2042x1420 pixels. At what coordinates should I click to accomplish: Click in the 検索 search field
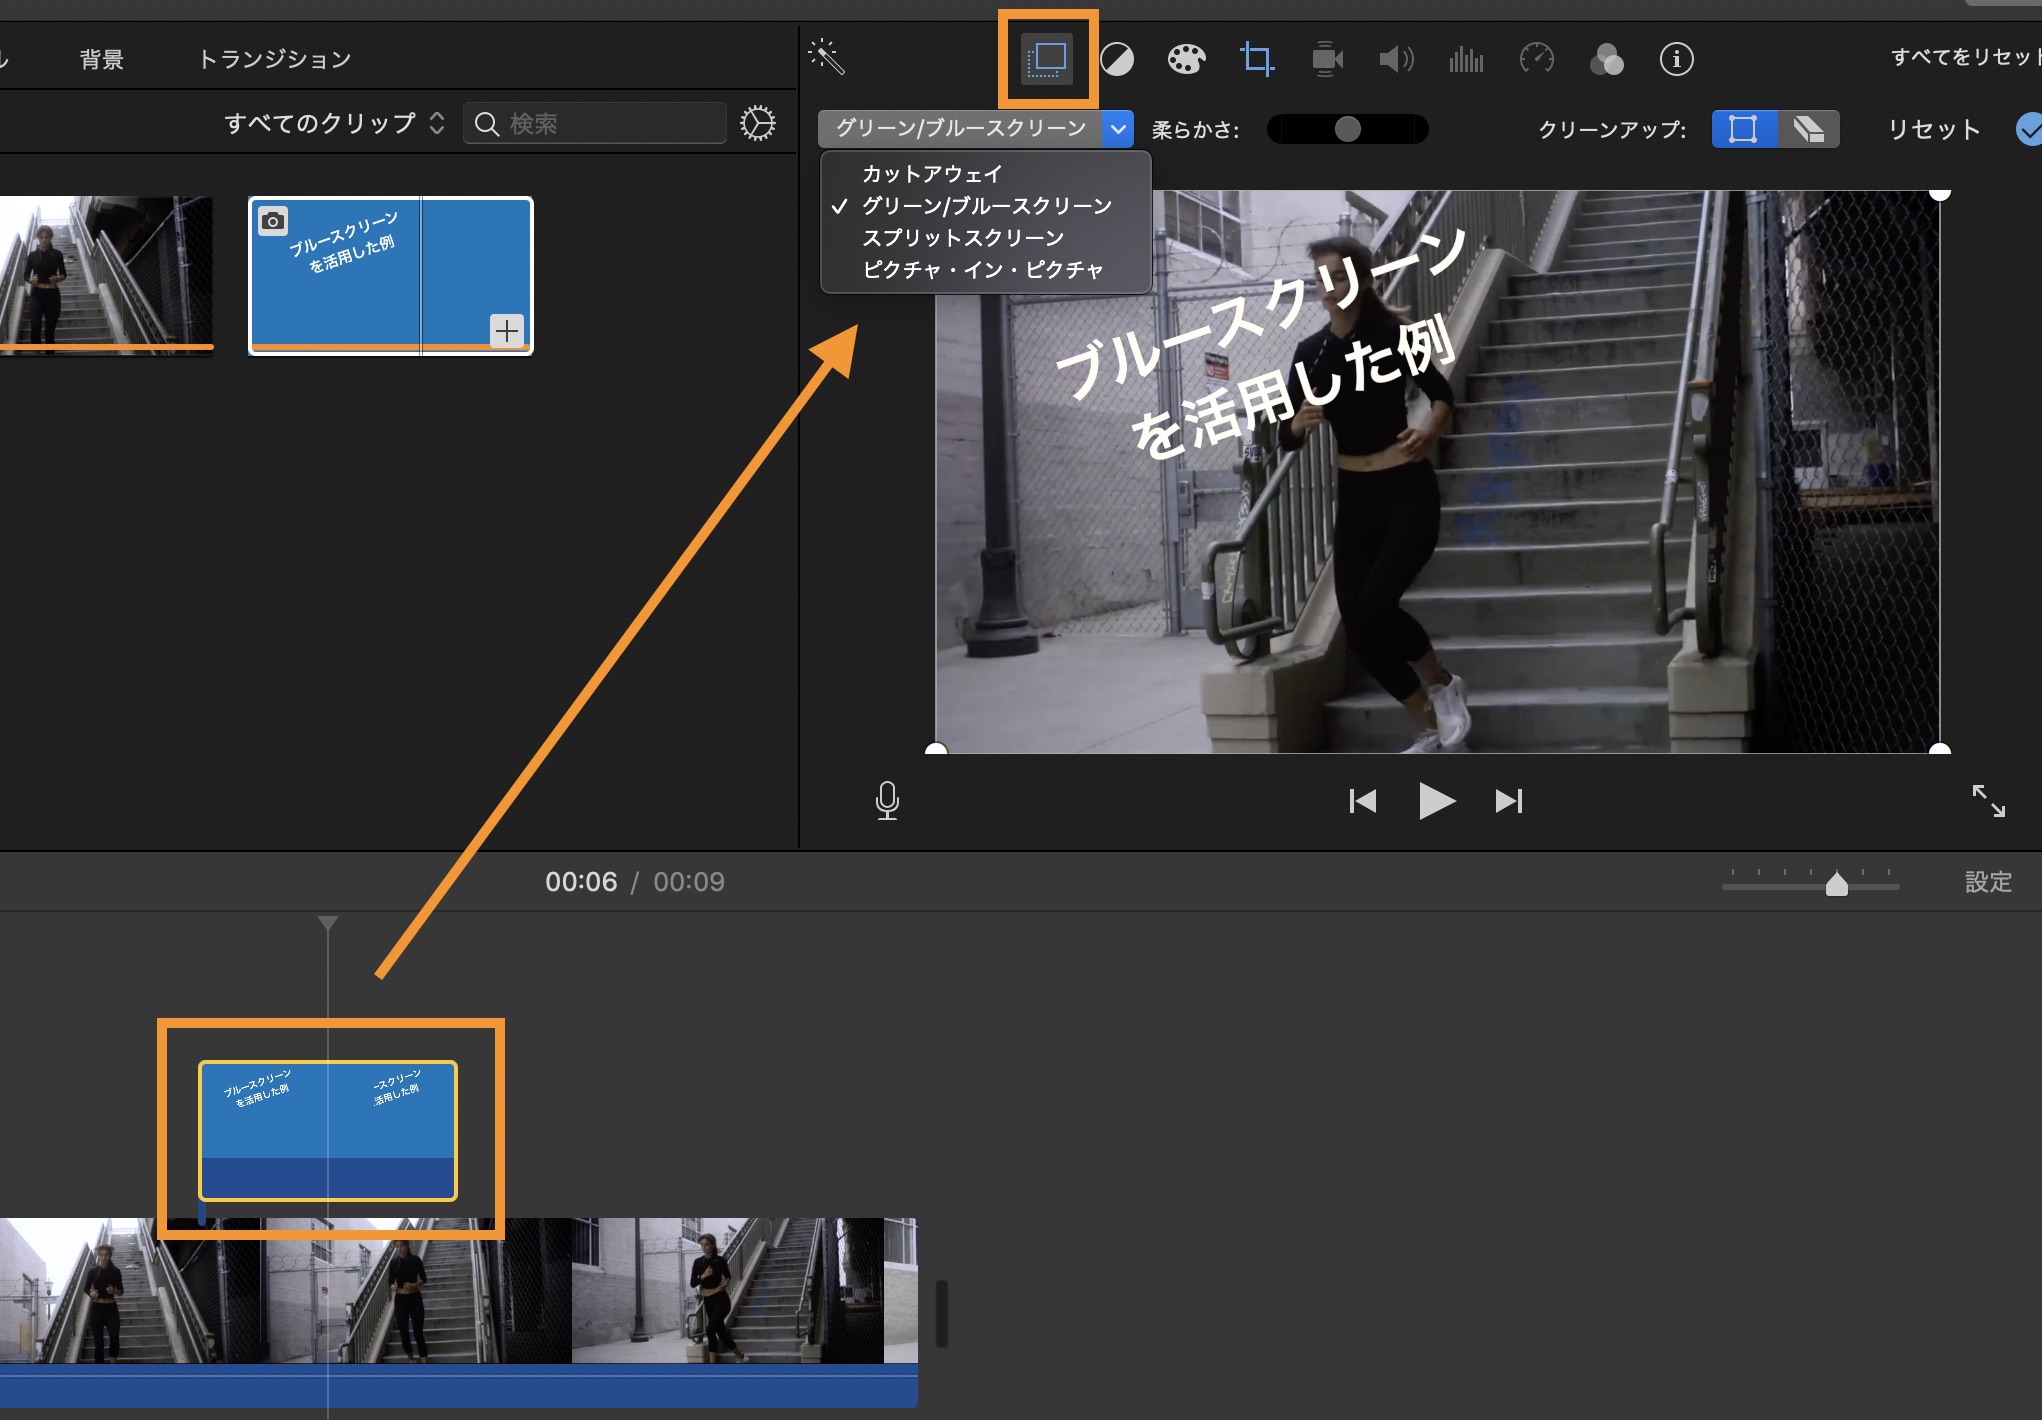(595, 123)
